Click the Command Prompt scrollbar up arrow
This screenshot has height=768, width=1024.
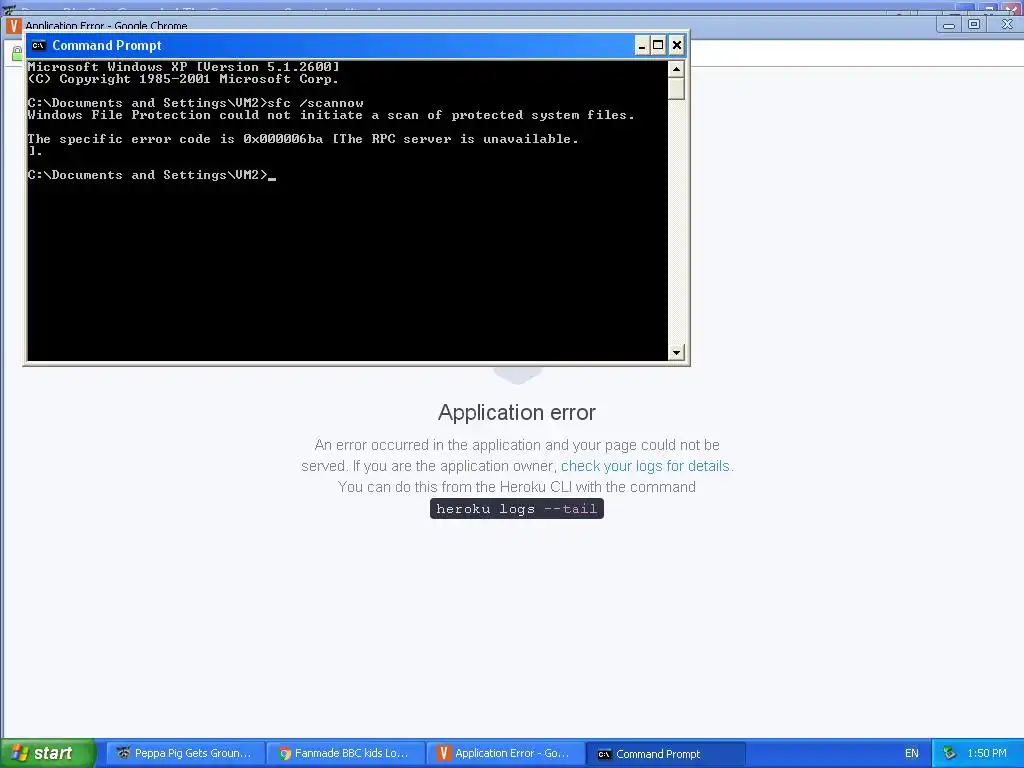tap(677, 68)
